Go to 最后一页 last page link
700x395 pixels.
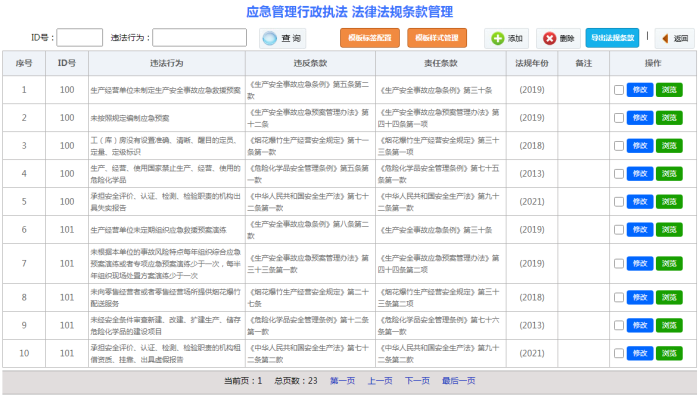pos(458,381)
